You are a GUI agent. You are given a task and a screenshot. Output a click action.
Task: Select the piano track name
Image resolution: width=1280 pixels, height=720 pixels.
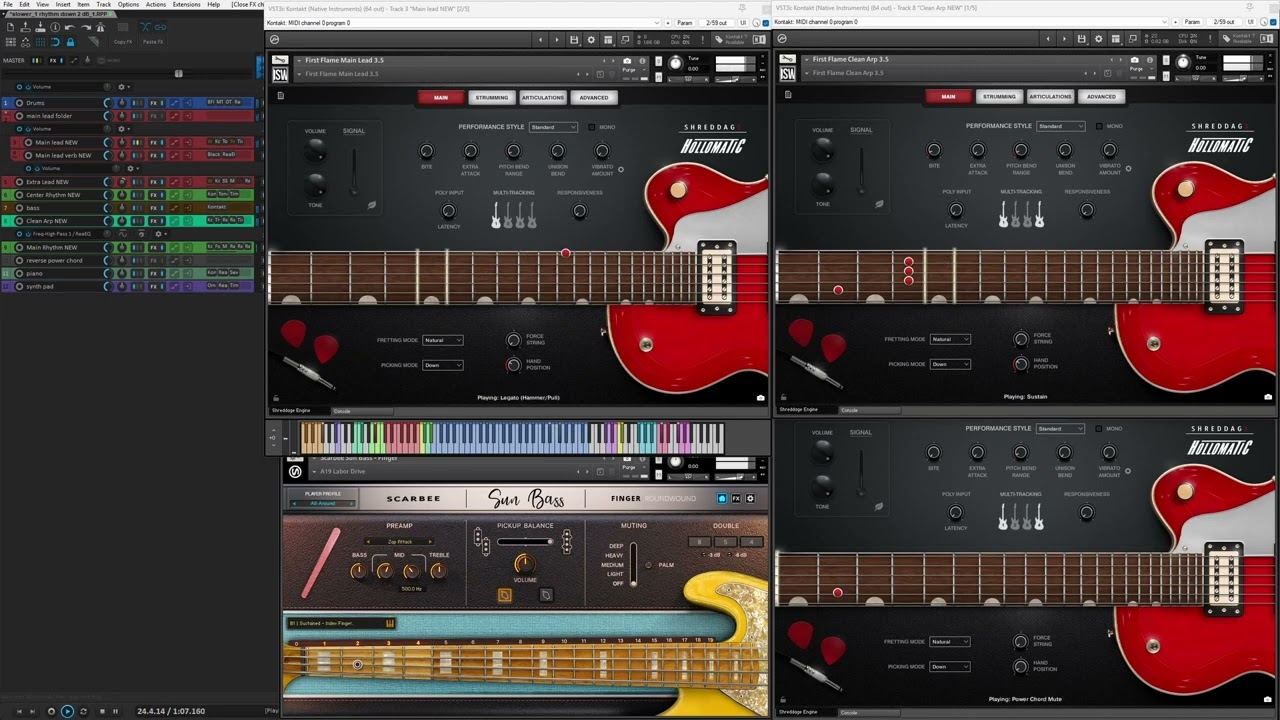point(34,273)
